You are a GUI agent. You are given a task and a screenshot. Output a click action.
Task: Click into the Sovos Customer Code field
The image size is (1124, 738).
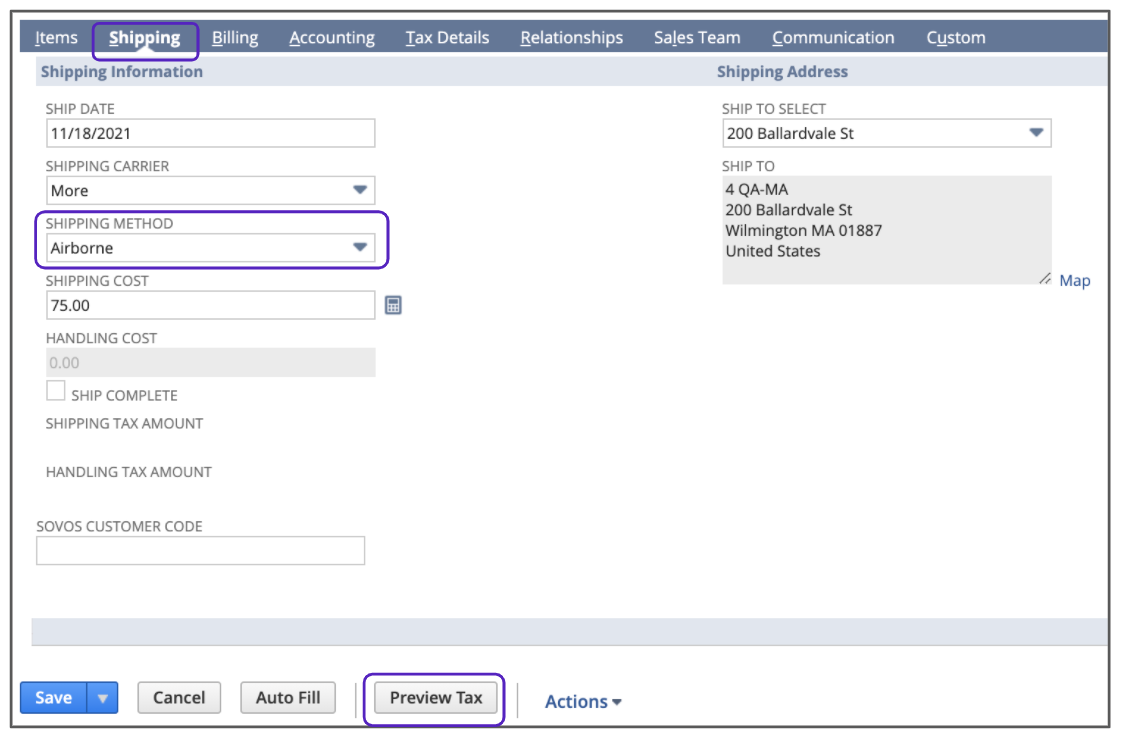tap(200, 551)
